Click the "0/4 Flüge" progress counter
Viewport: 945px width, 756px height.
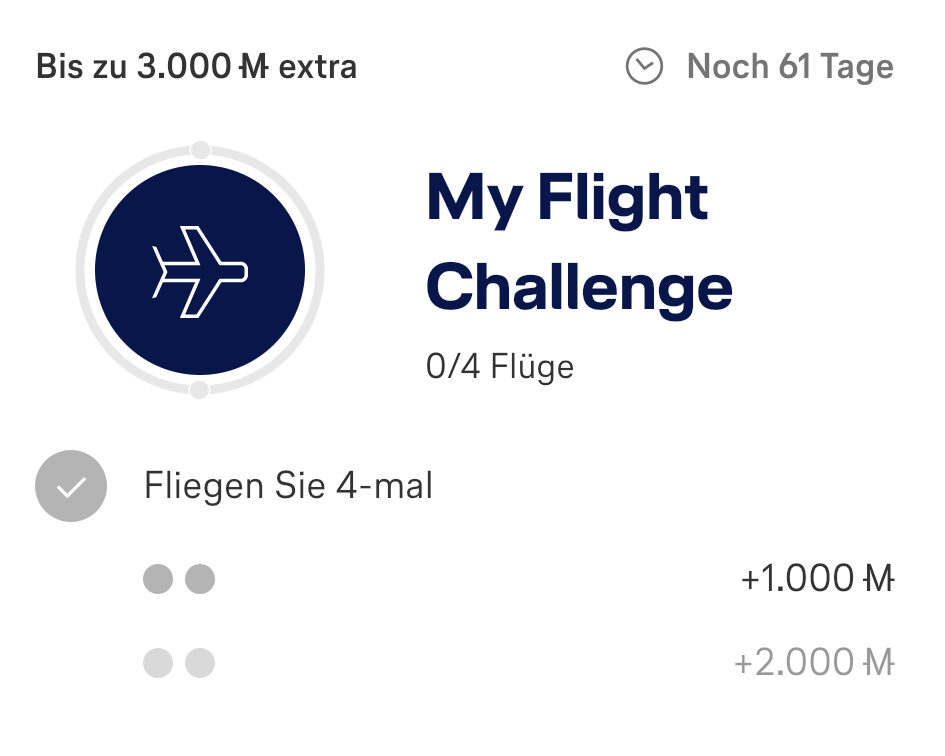(500, 366)
